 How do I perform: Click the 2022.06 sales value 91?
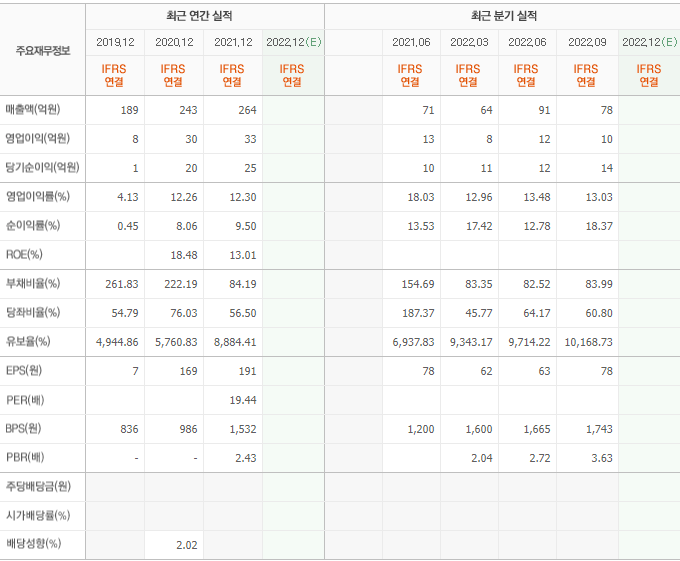(544, 110)
